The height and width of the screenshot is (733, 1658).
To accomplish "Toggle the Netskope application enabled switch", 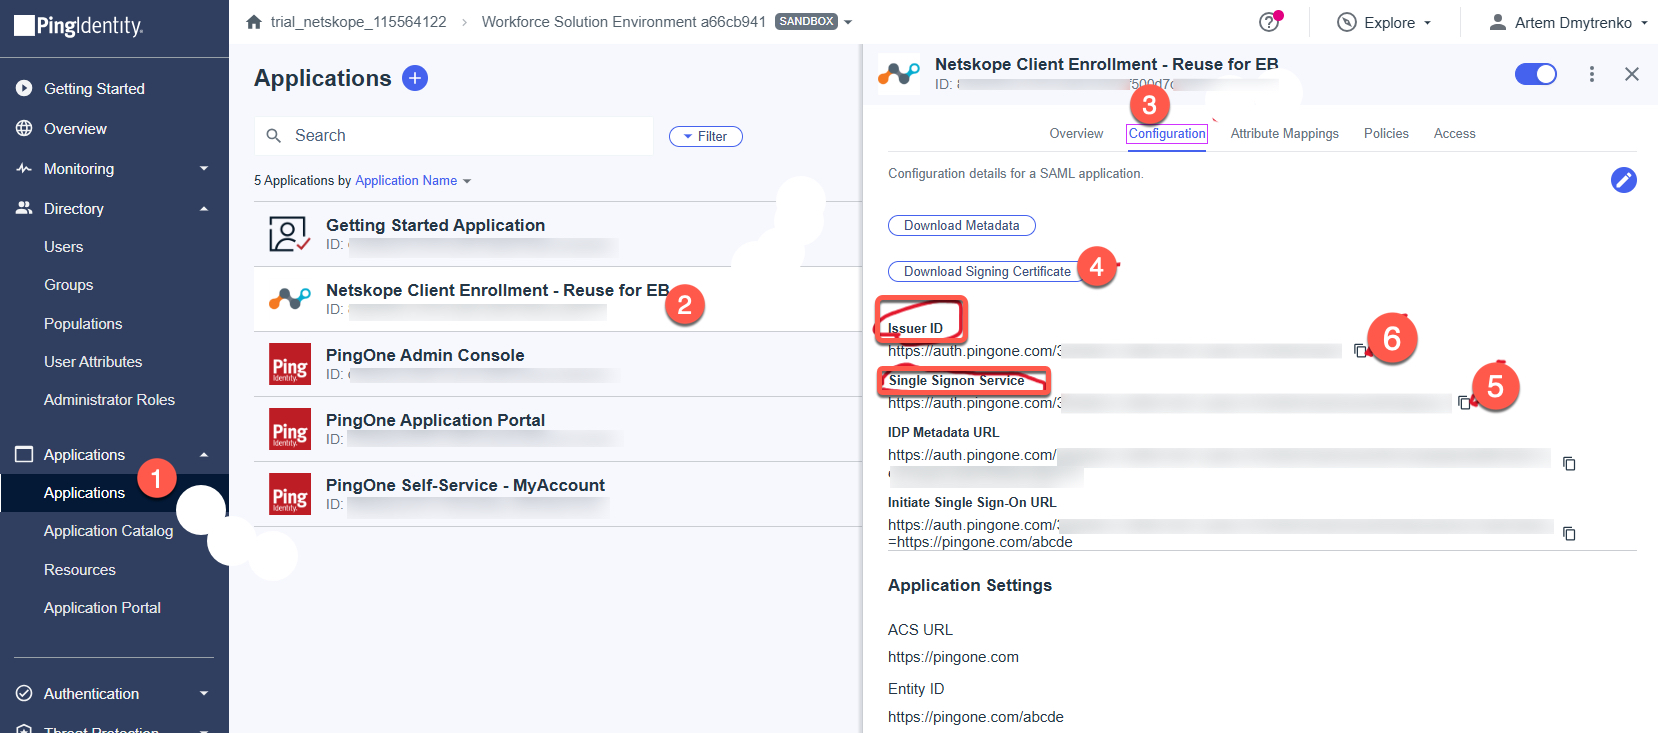I will (1536, 74).
